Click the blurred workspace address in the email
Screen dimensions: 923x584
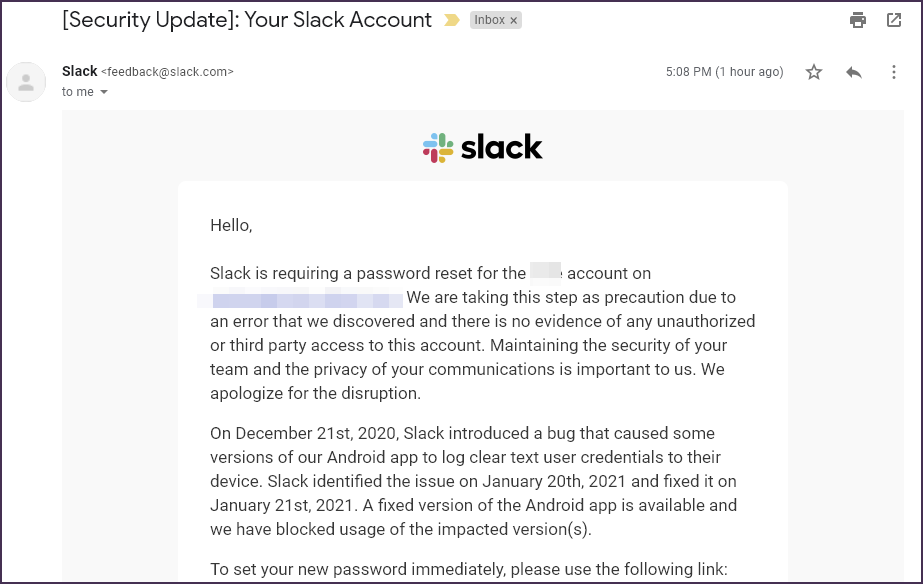pos(301,298)
